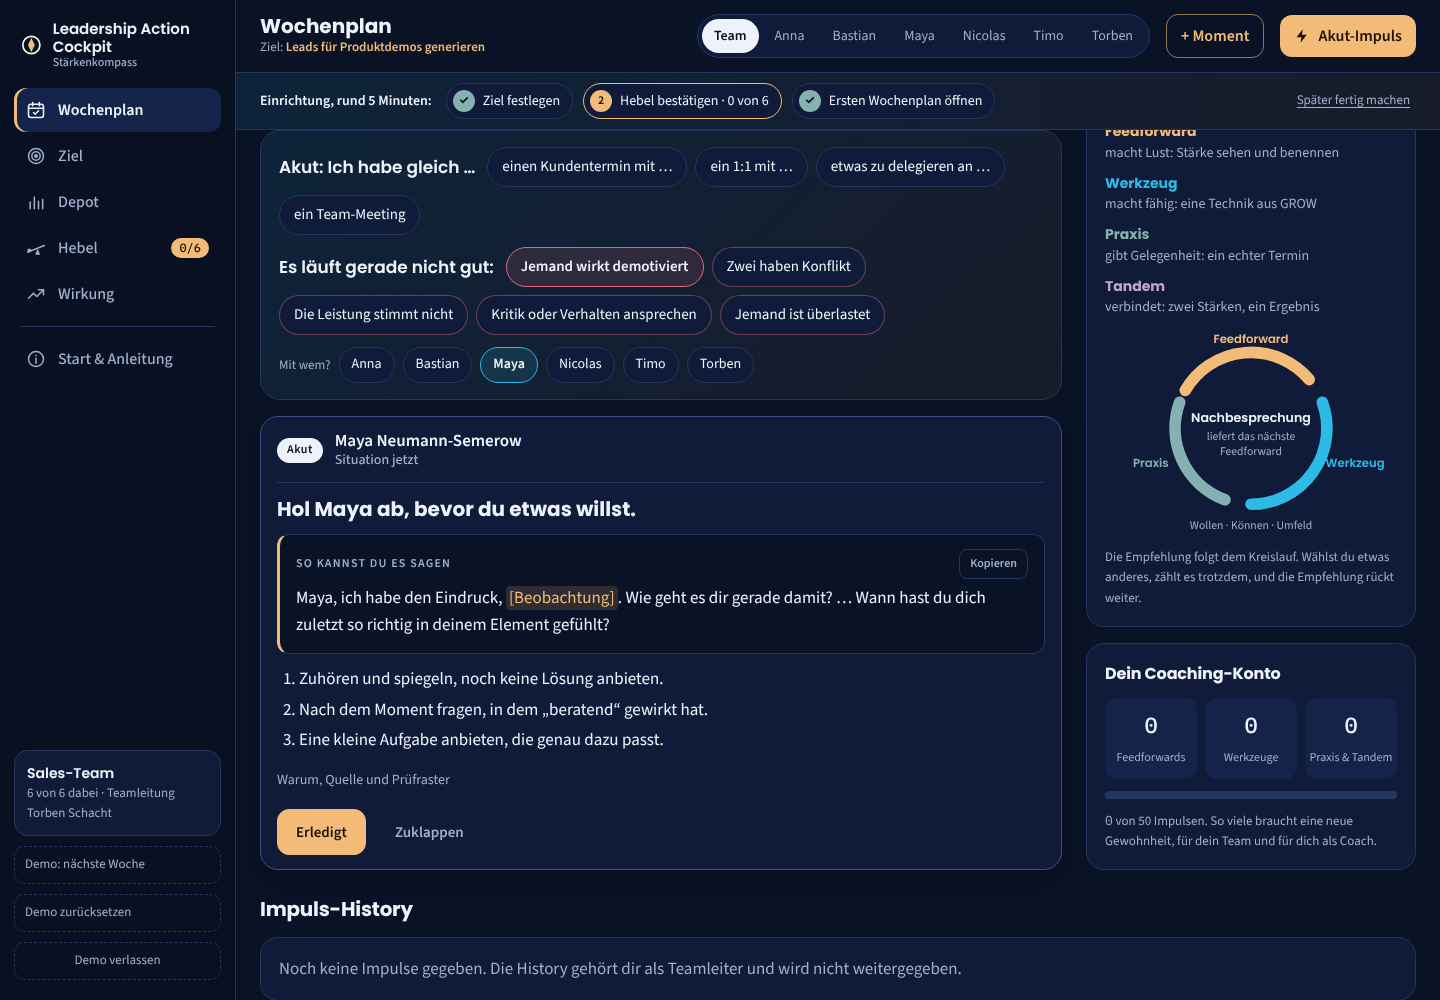
Task: Toggle the 'Jemand ist überlastet' chip
Action: (x=802, y=315)
